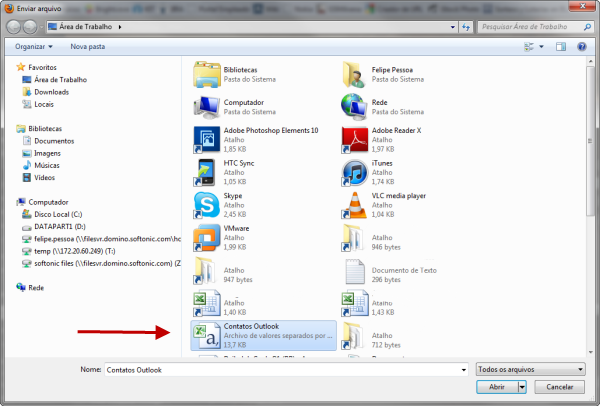600x406 pixels.
Task: Click the Cancelar button
Action: click(559, 387)
